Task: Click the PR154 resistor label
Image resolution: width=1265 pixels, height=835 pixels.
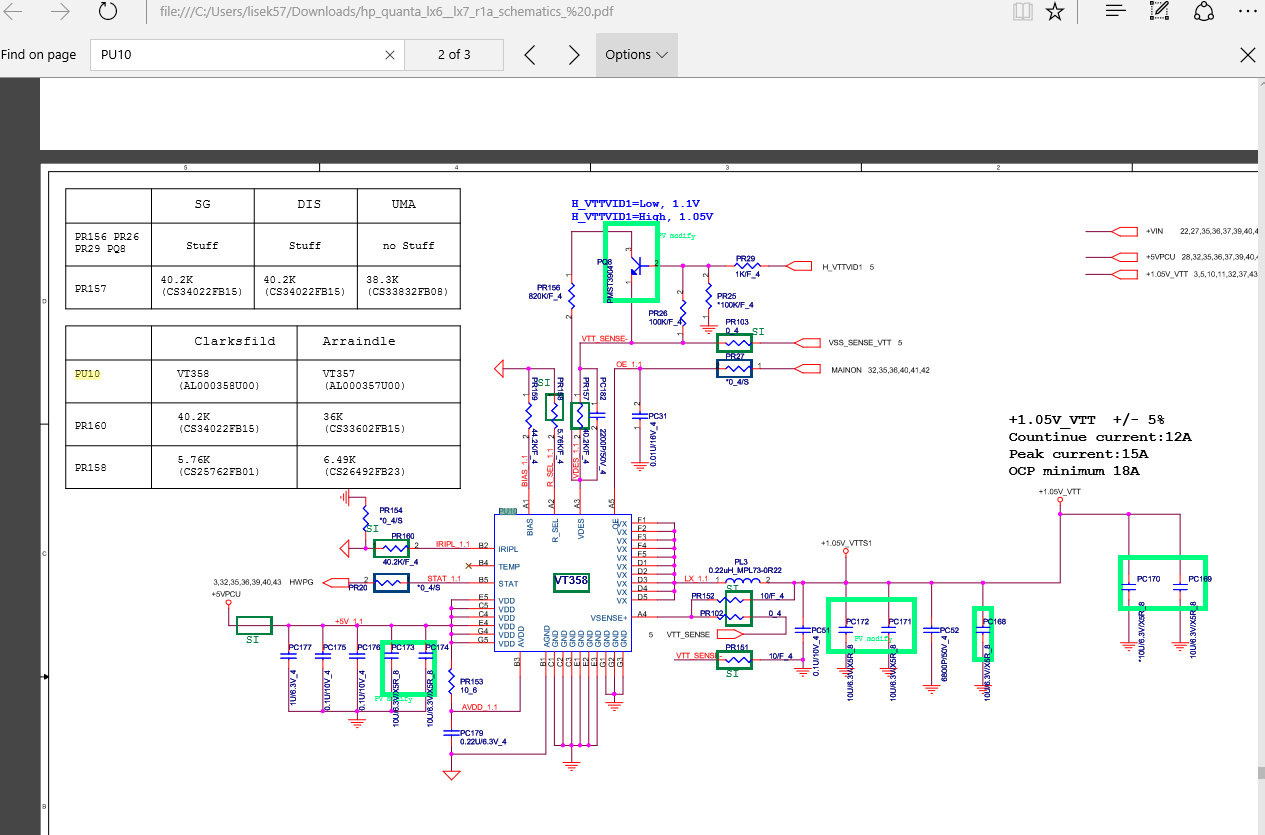Action: point(390,510)
